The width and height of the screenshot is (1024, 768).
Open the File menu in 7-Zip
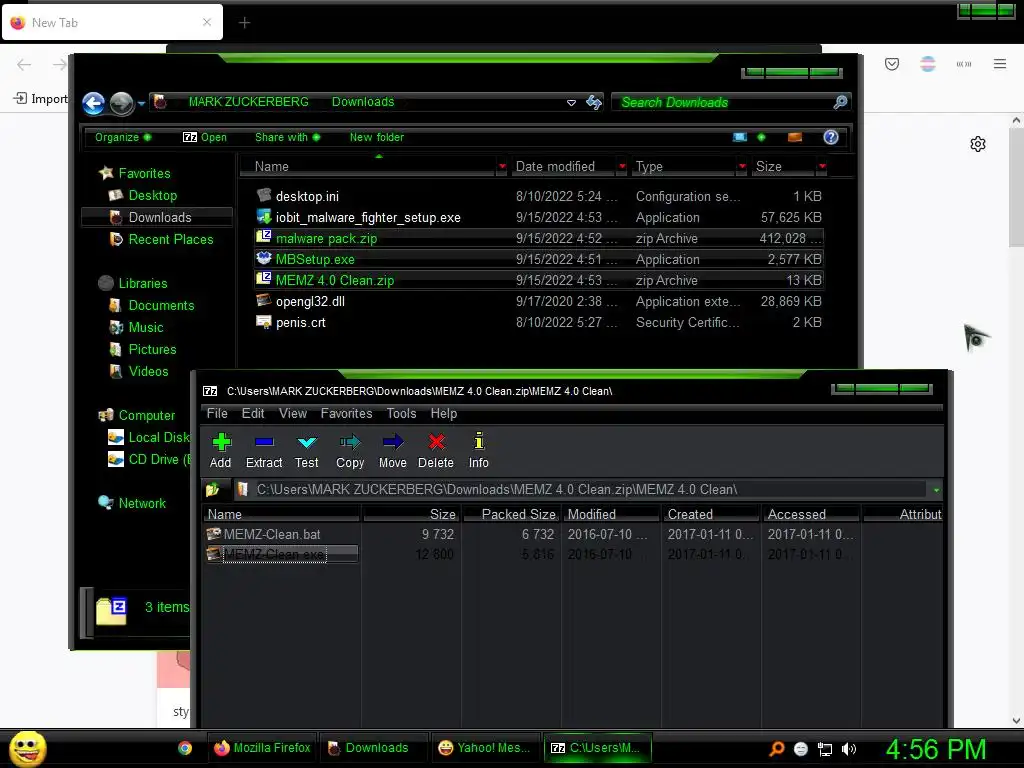[217, 413]
